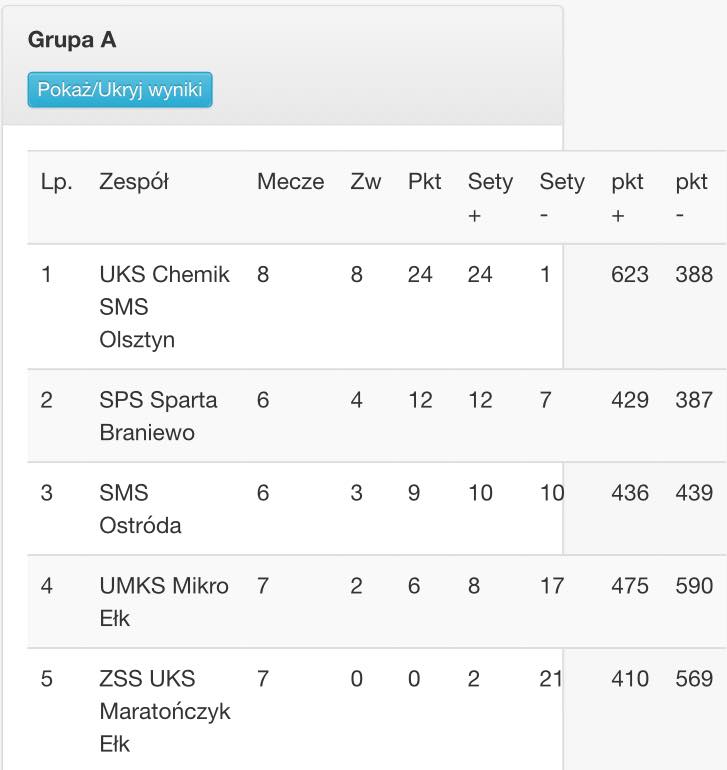Click the Lp. column header
The width and height of the screenshot is (727, 770).
[56, 182]
